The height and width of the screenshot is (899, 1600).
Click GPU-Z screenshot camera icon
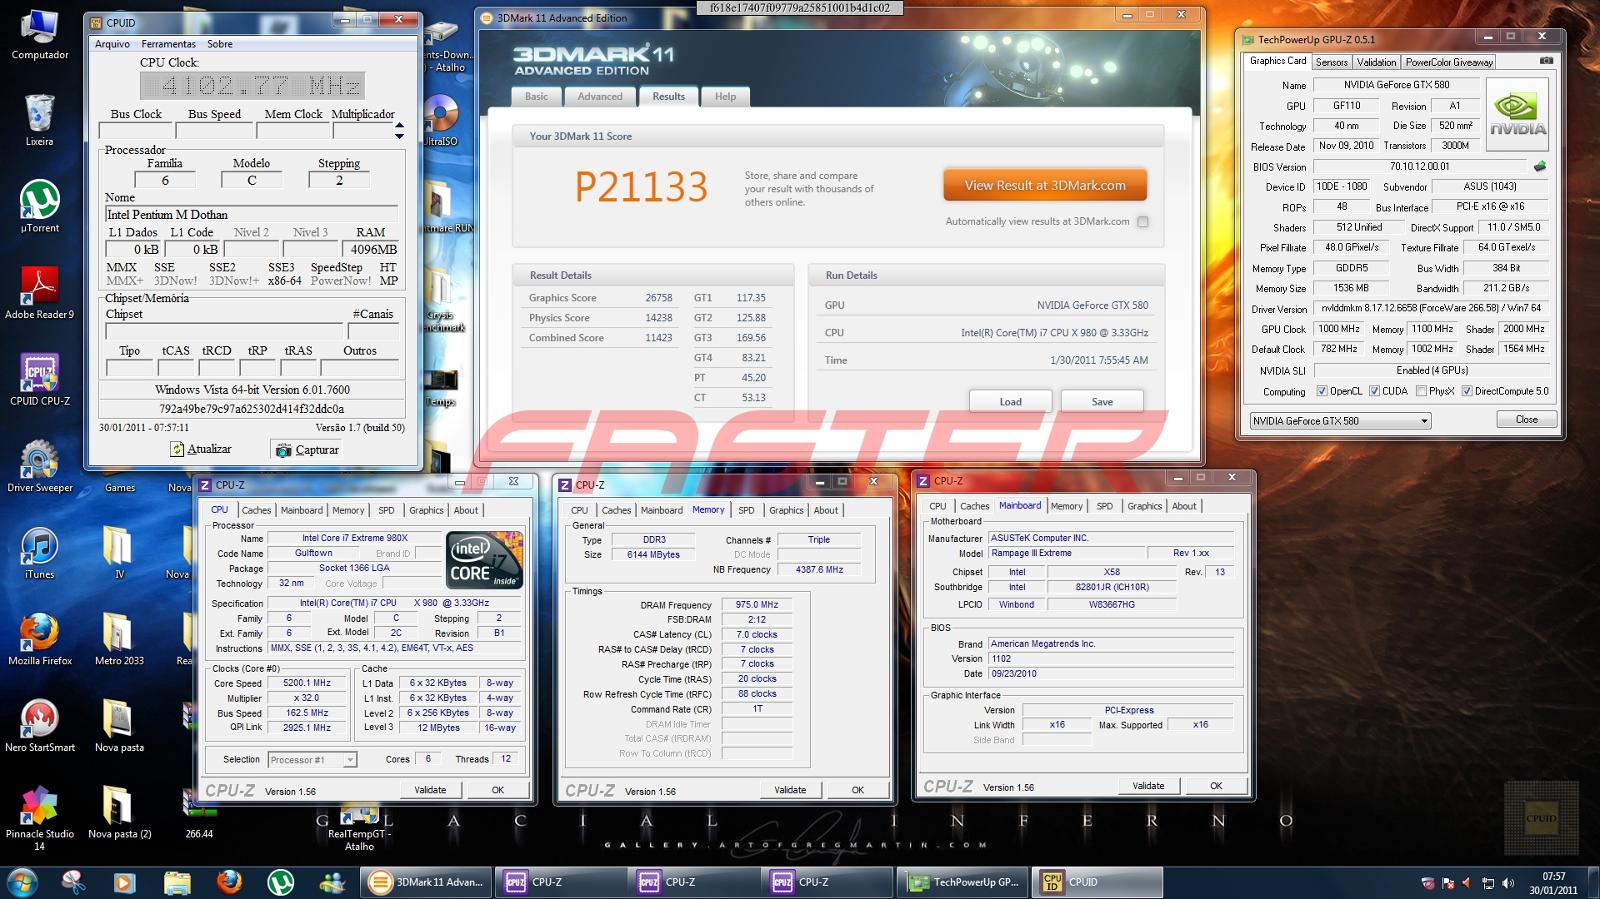(x=1547, y=61)
